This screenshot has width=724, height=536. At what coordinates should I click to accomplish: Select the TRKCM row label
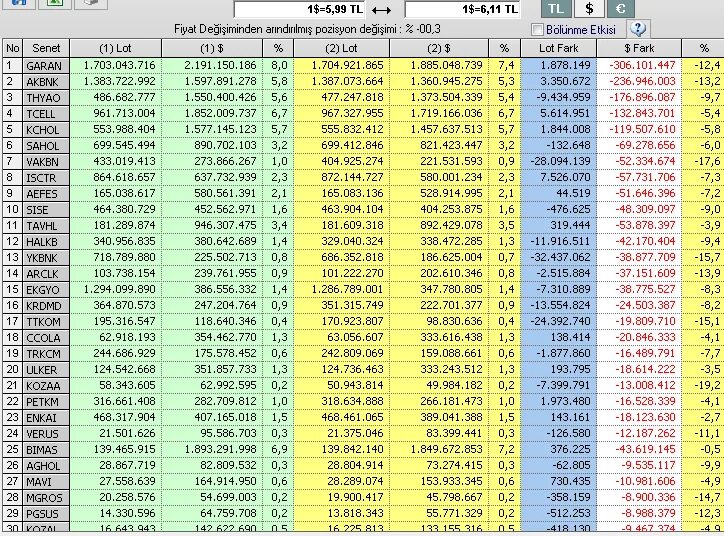tap(46, 354)
